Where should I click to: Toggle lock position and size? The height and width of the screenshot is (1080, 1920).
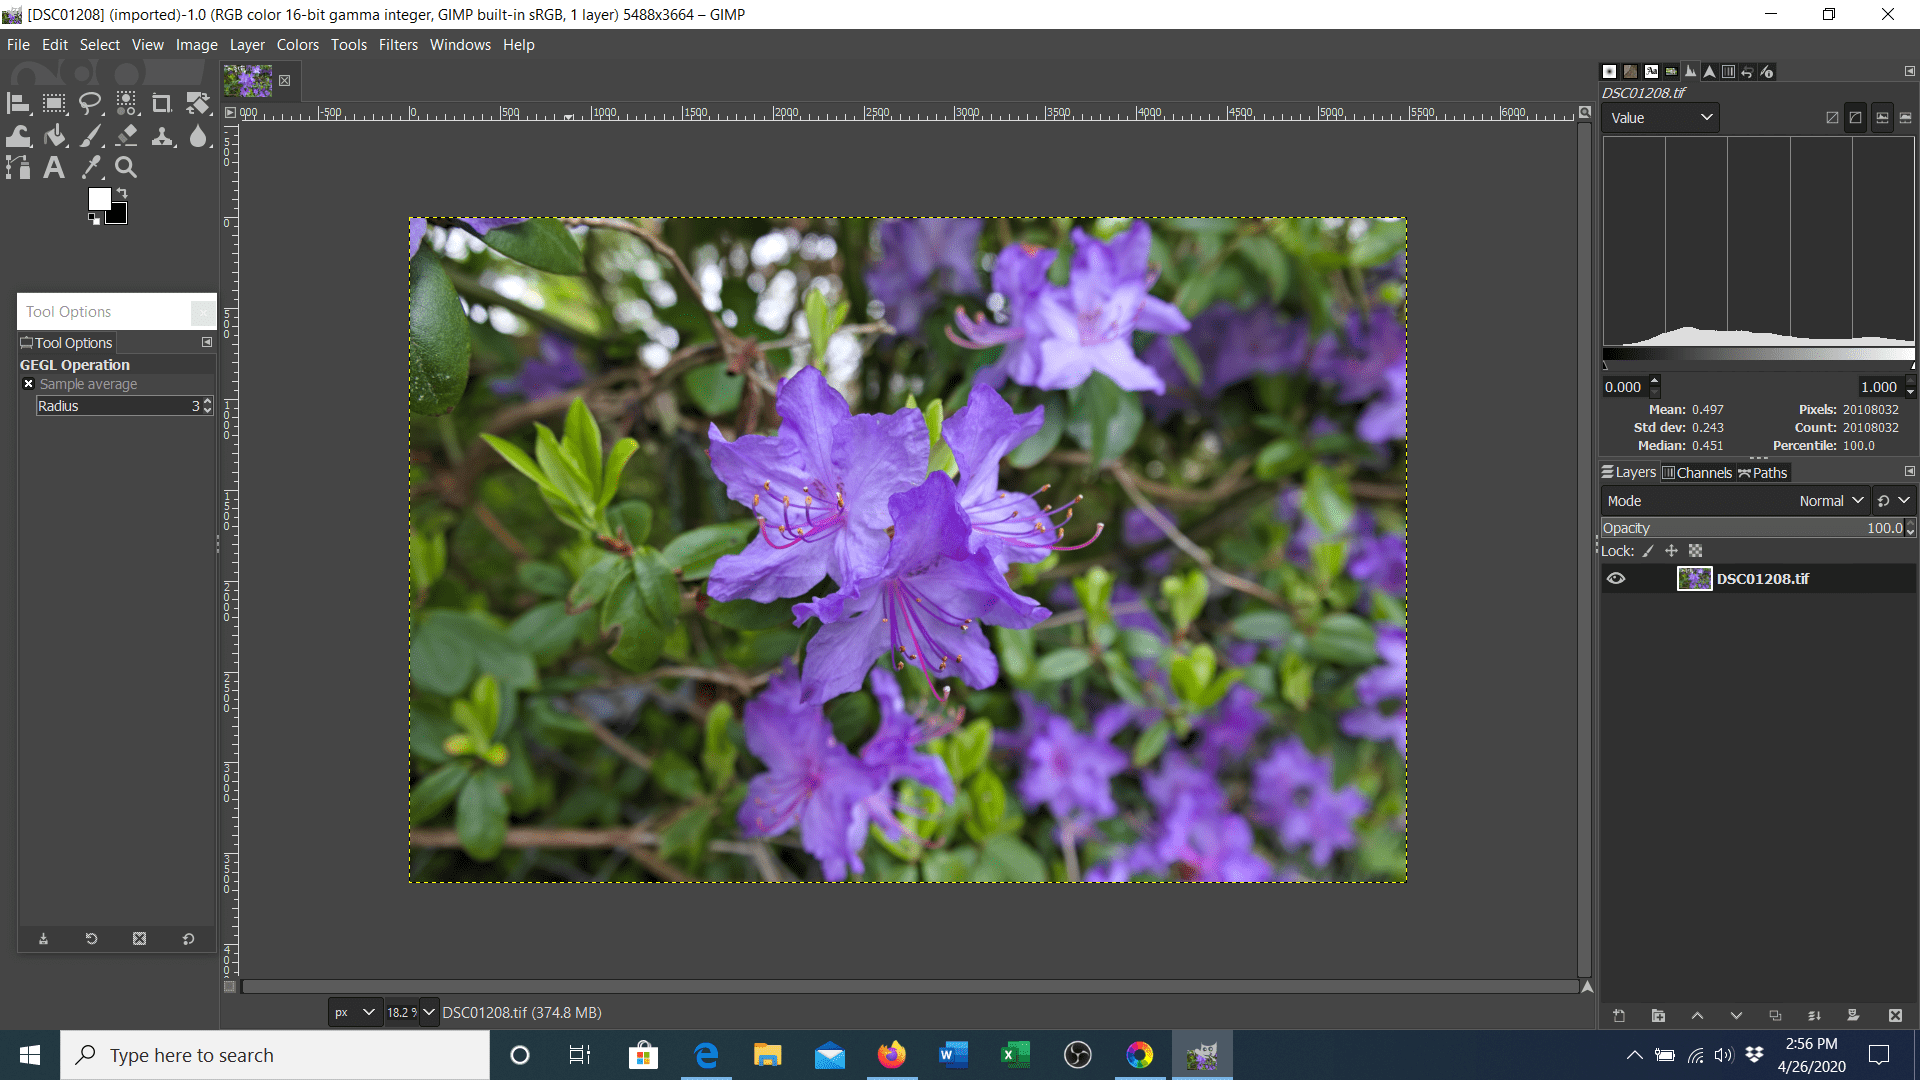click(1671, 551)
